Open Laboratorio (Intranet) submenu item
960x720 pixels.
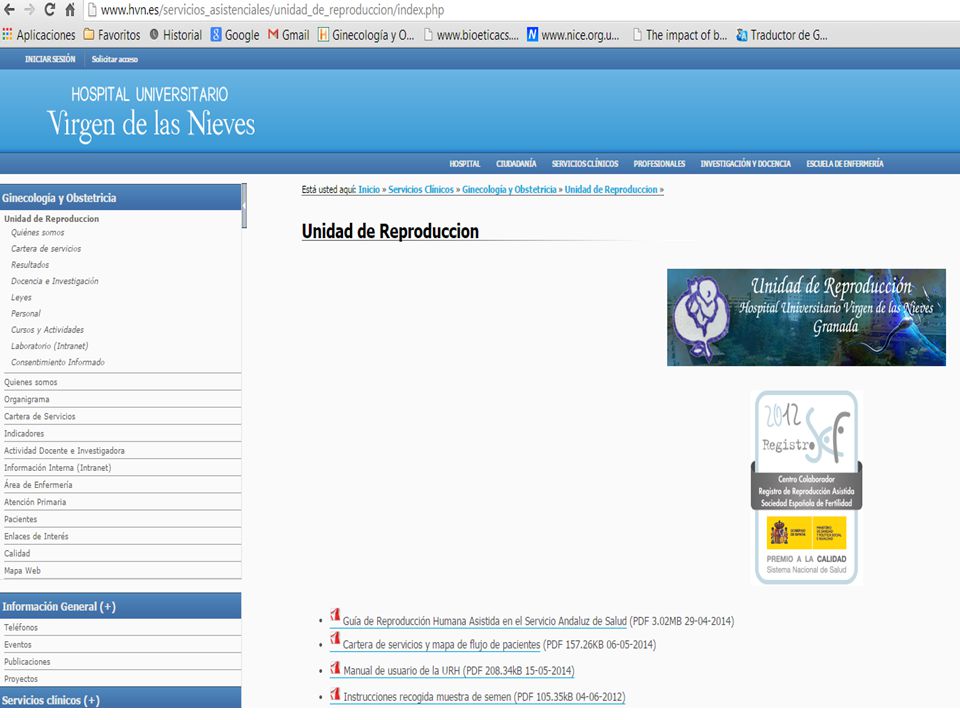tap(50, 346)
